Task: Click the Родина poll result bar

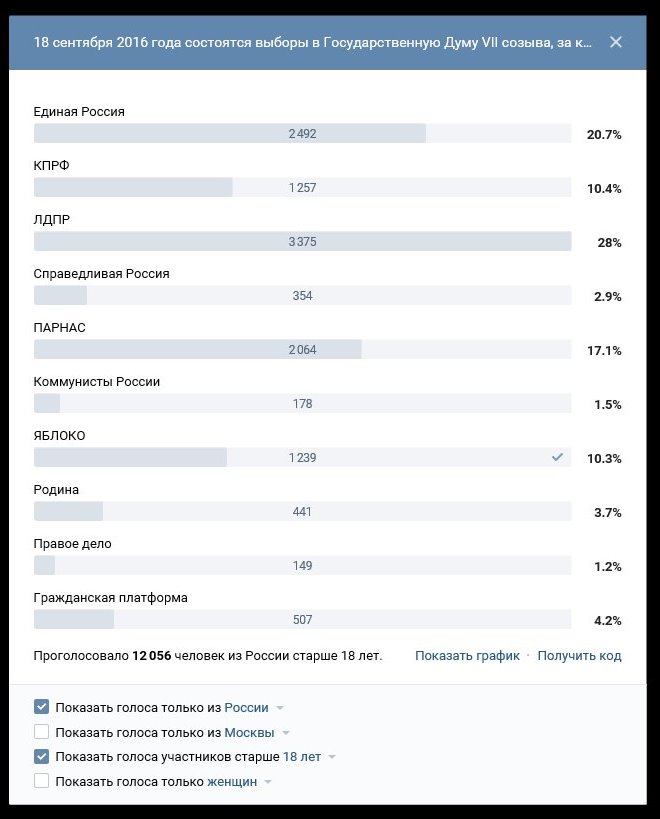Action: (x=302, y=511)
